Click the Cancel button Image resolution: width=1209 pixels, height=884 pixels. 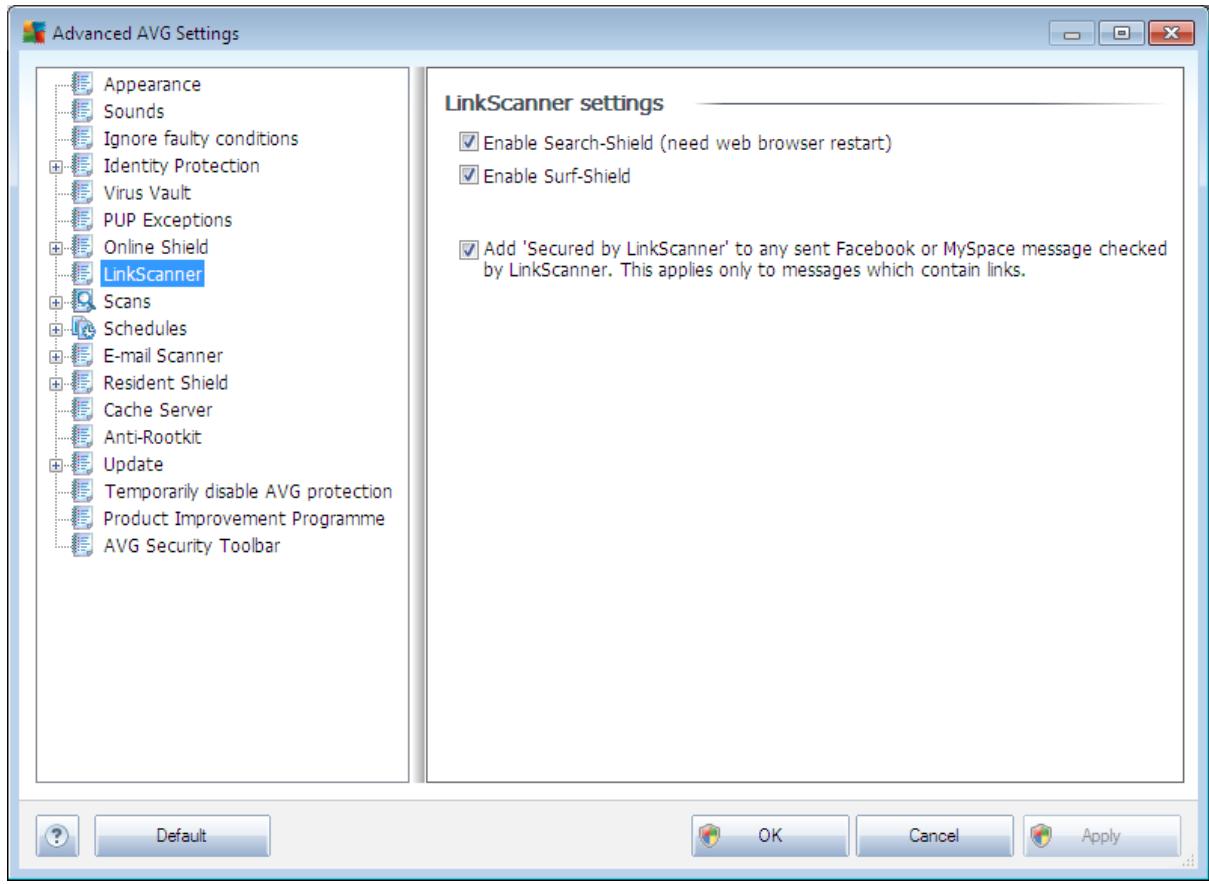pos(934,835)
